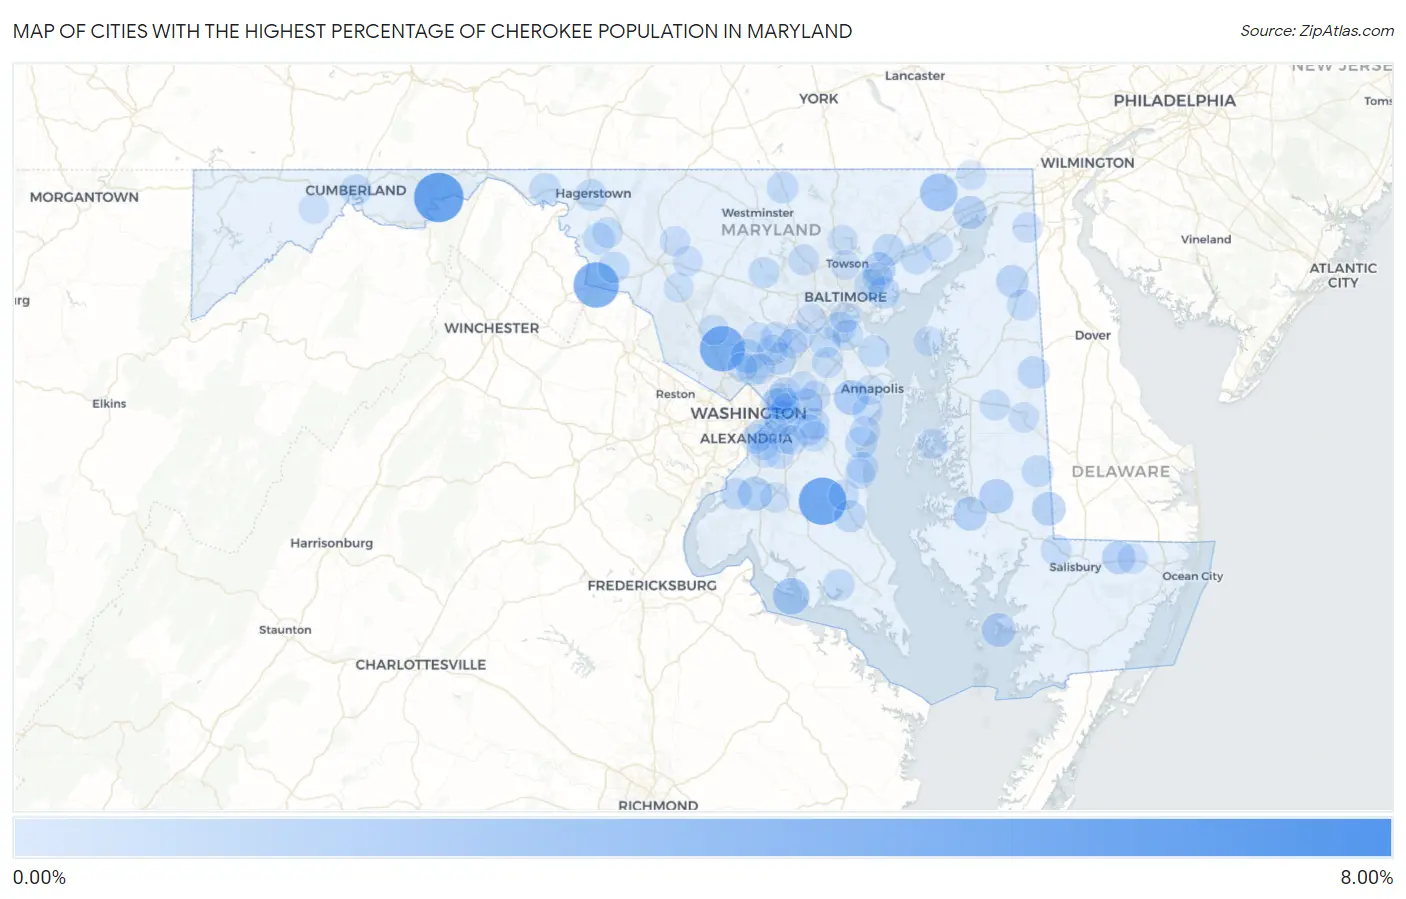Click the 8.00% legend maximum label

coord(1366,877)
